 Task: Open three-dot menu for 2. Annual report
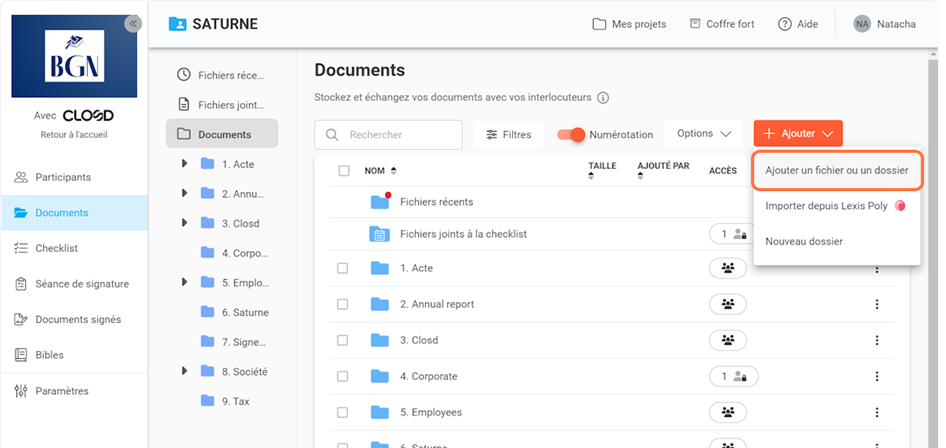coord(877,304)
